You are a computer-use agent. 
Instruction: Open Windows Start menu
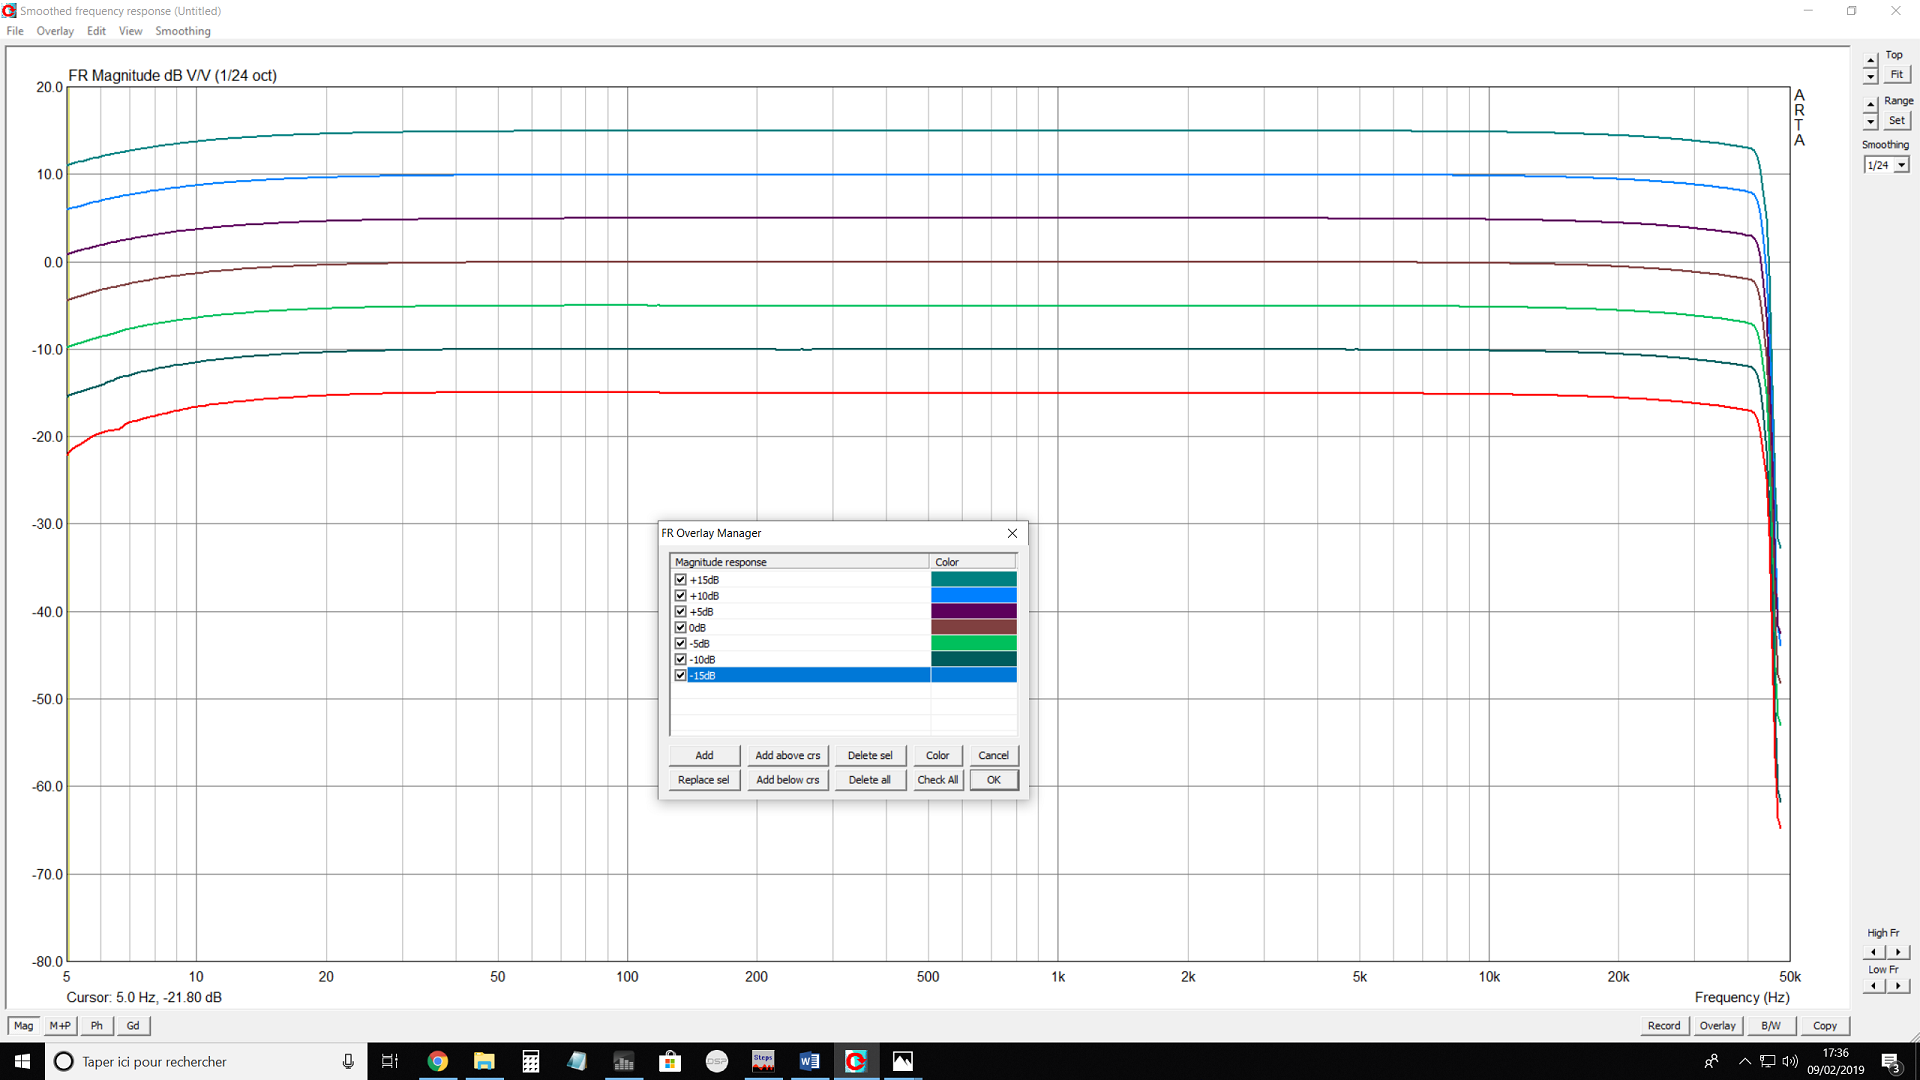pos(22,1061)
